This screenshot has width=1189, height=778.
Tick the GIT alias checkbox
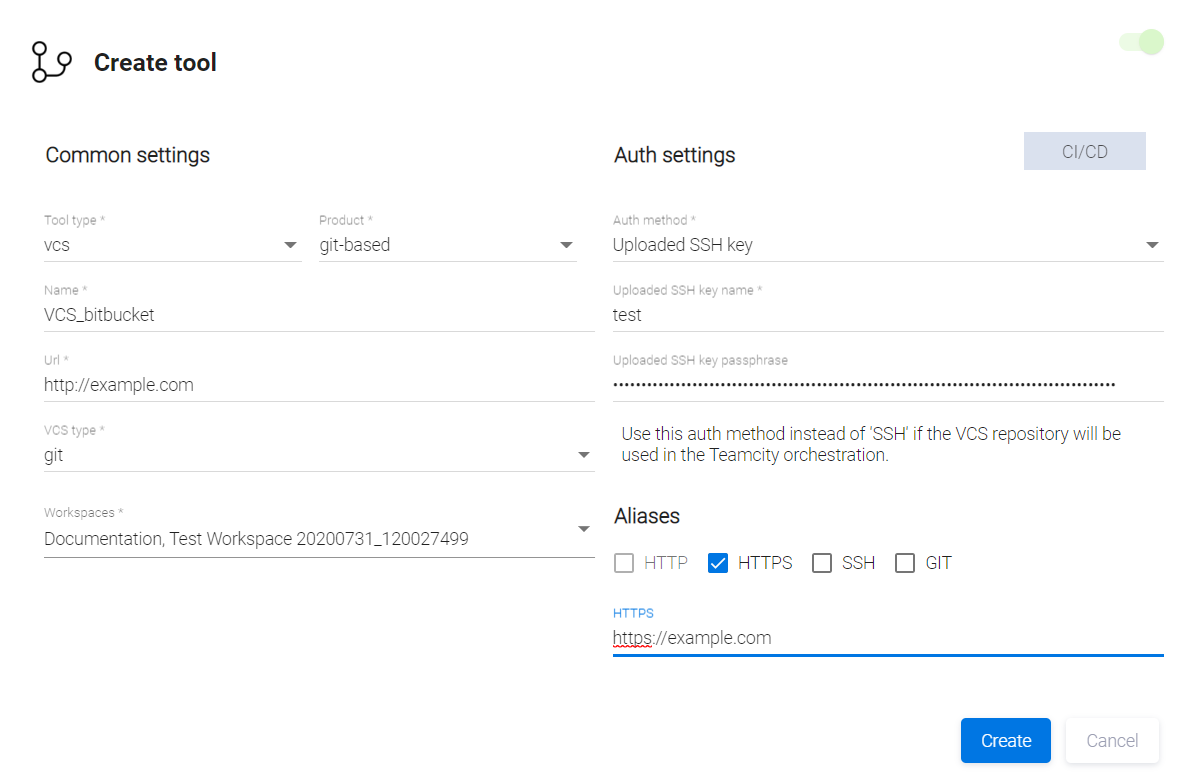(x=905, y=563)
